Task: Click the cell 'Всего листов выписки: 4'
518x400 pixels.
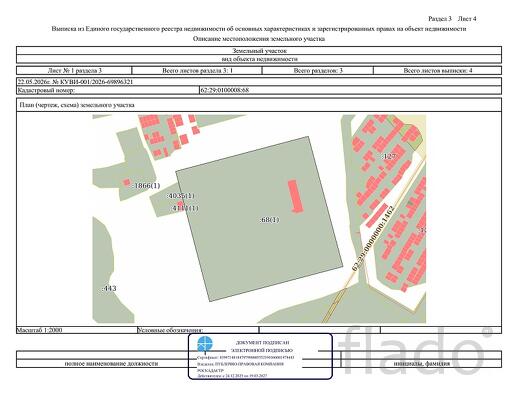Action: [x=438, y=70]
